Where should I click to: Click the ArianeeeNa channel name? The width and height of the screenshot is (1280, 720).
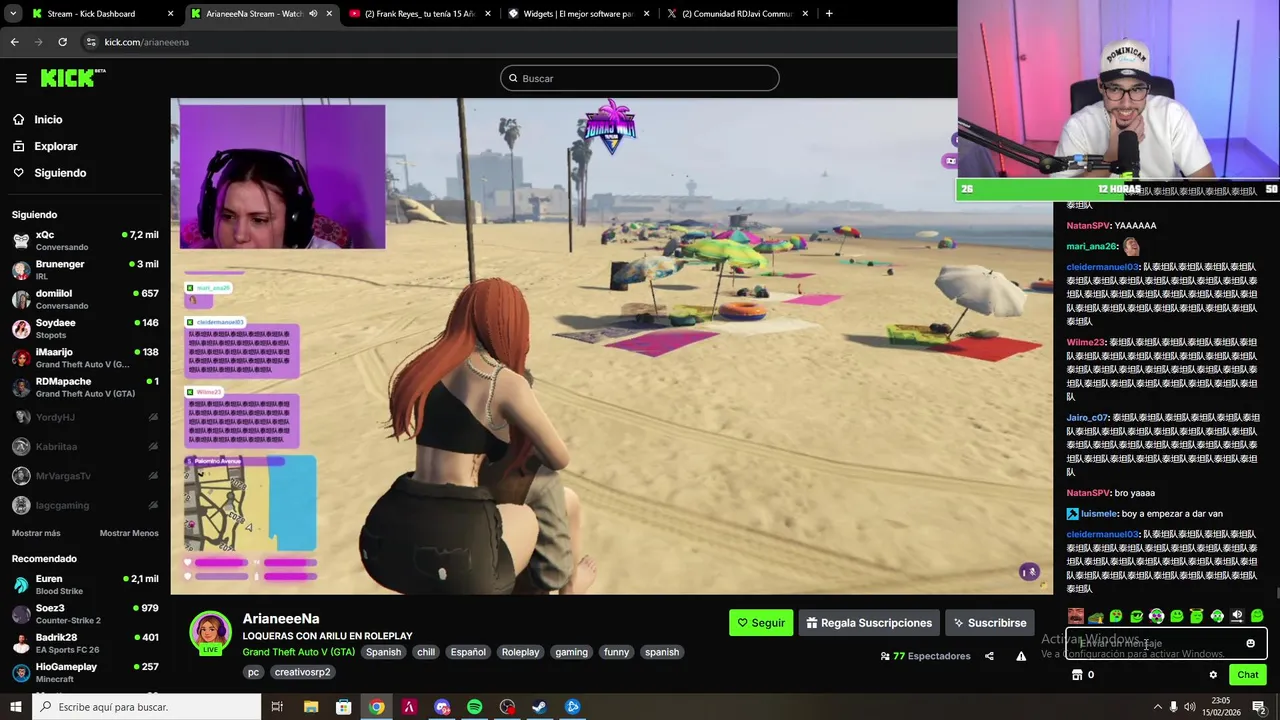tap(281, 619)
